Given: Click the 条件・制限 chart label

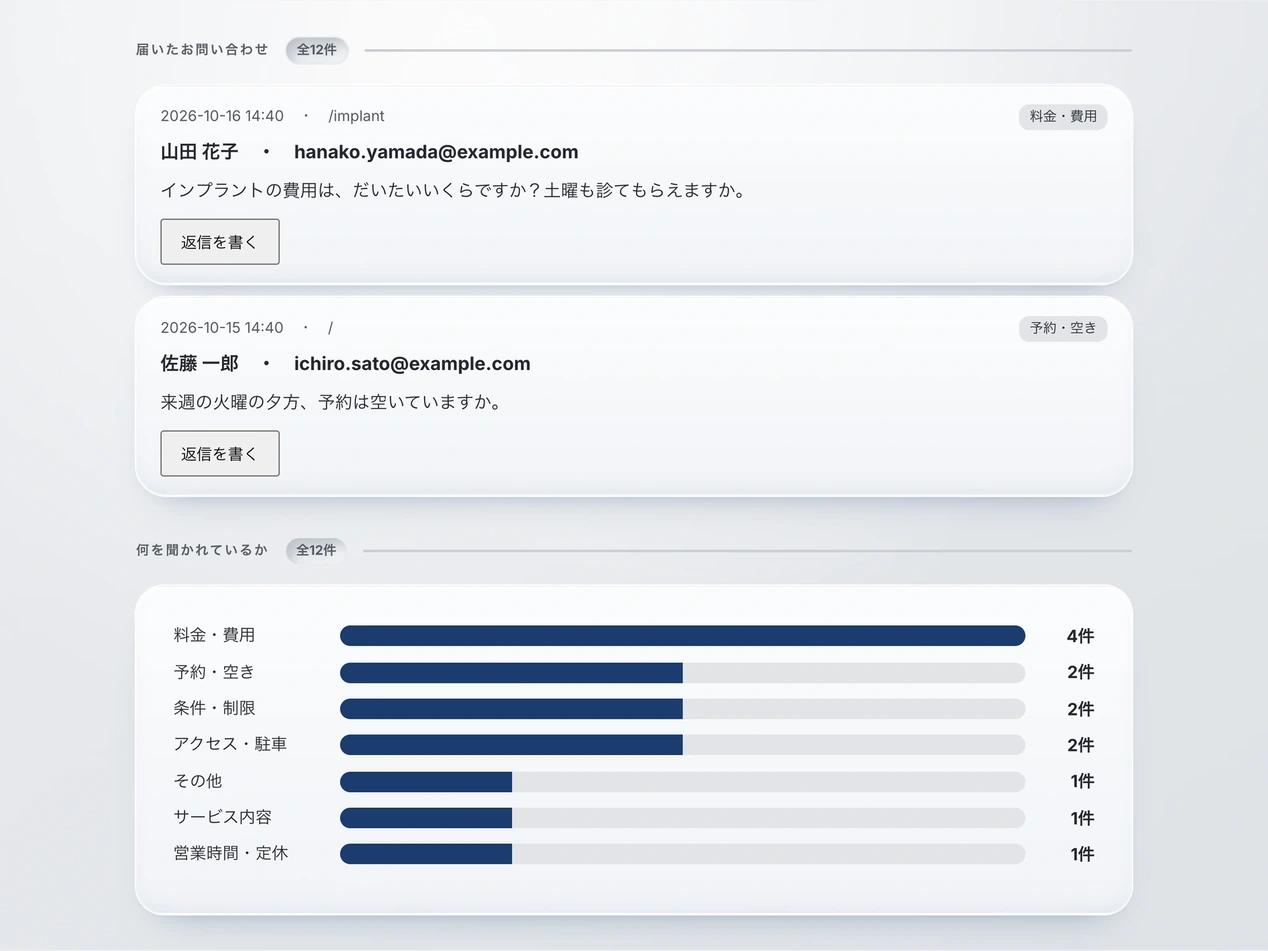Looking at the screenshot, I should (x=215, y=708).
